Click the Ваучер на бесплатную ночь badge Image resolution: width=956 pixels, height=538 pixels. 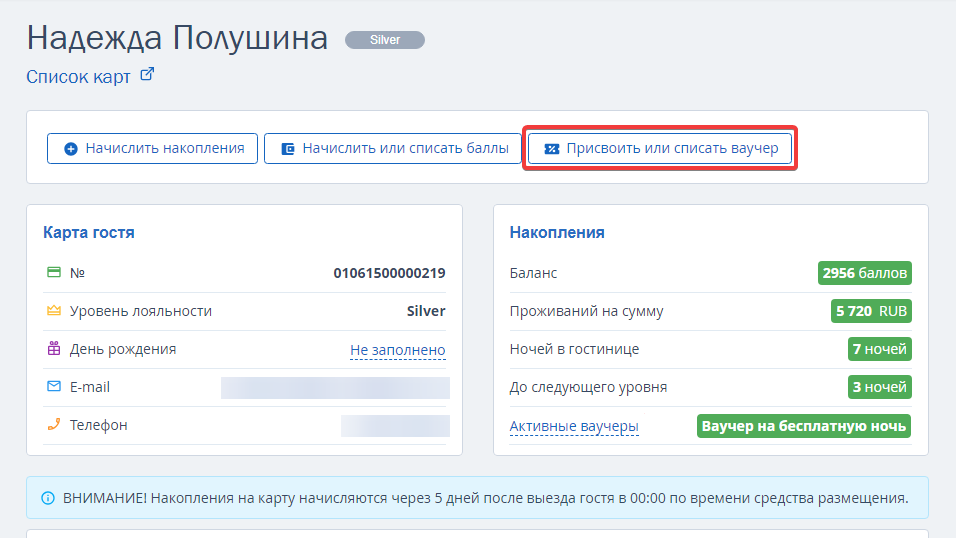tap(804, 426)
